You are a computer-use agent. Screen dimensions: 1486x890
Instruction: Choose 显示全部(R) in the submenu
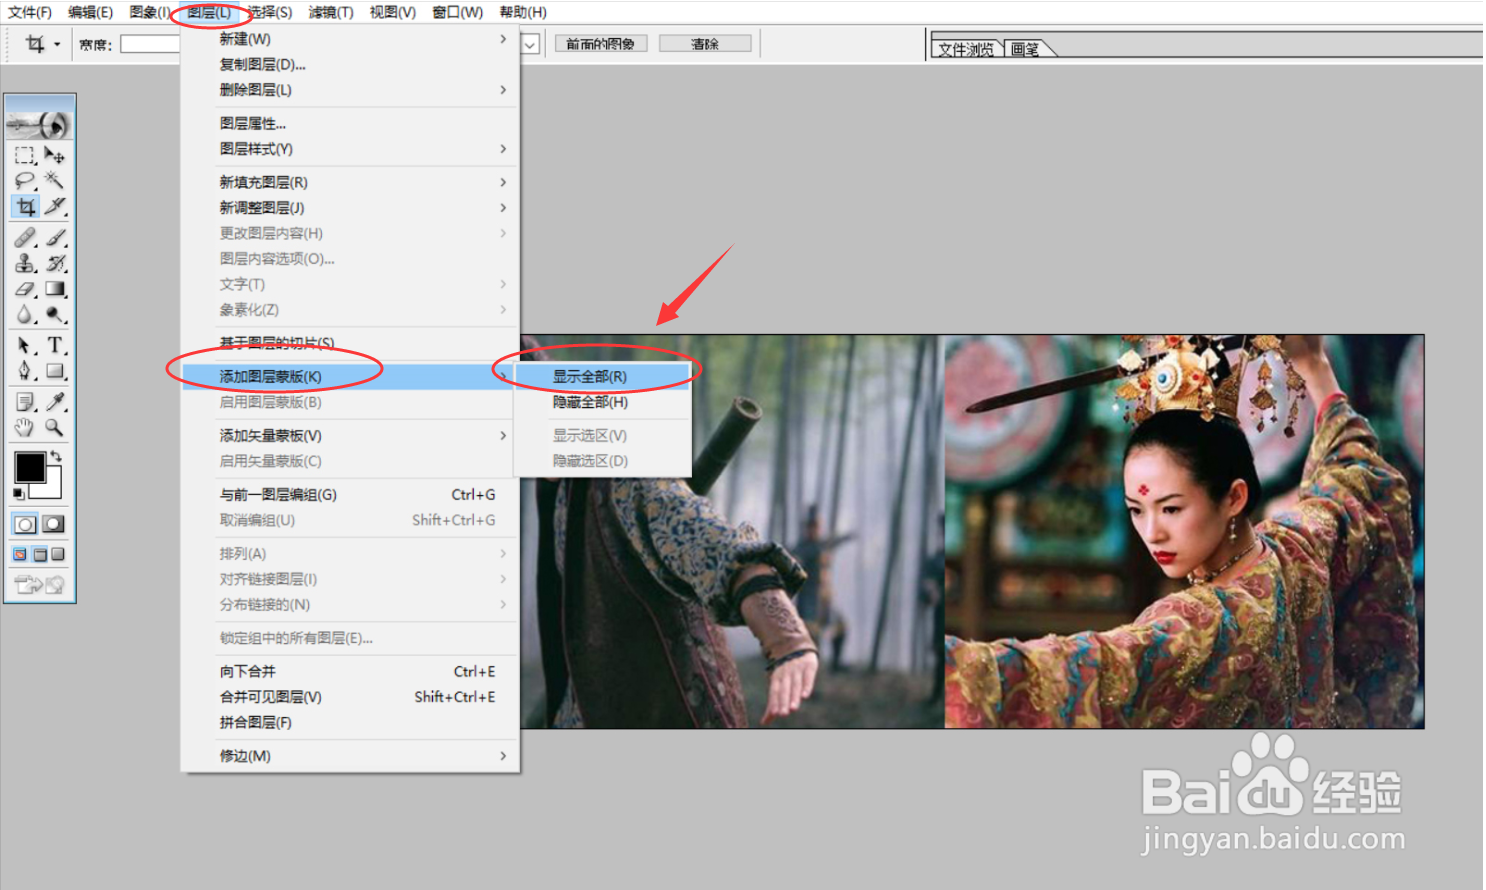pos(602,377)
